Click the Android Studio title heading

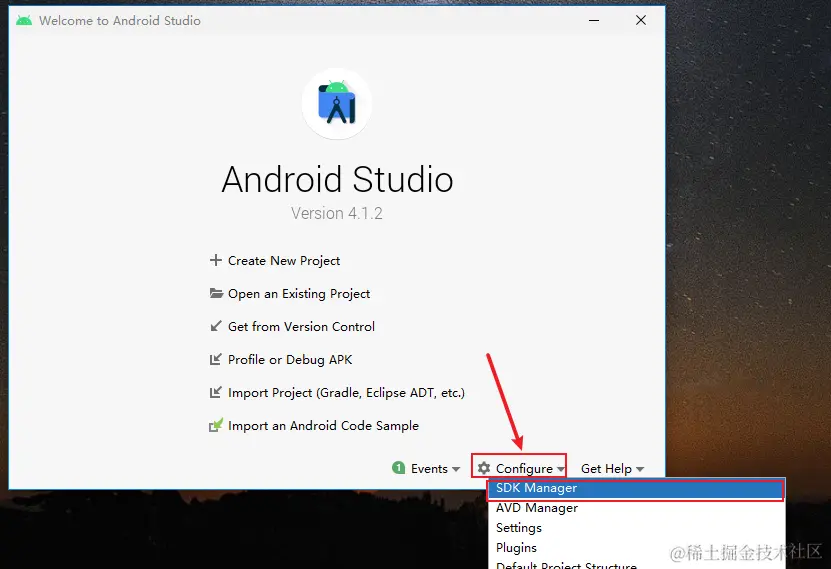coord(337,179)
